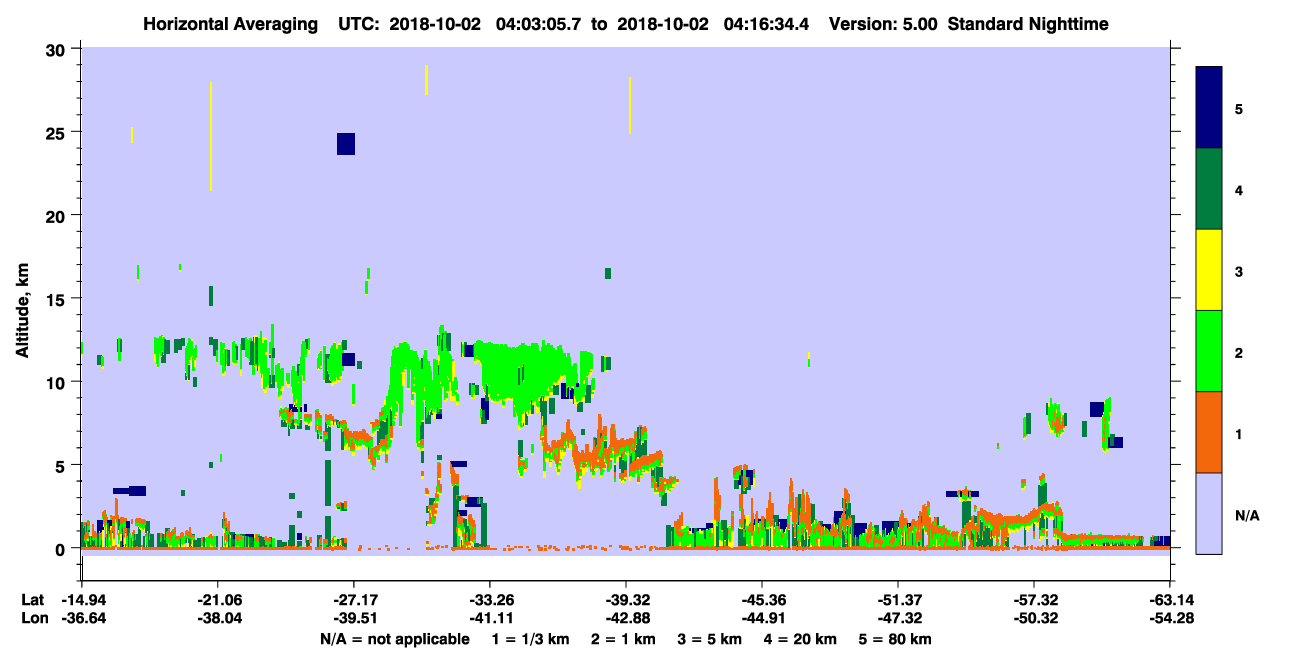Click the orange level 1 legend swatch
Image resolution: width=1300 pixels, height=667 pixels.
1209,432
